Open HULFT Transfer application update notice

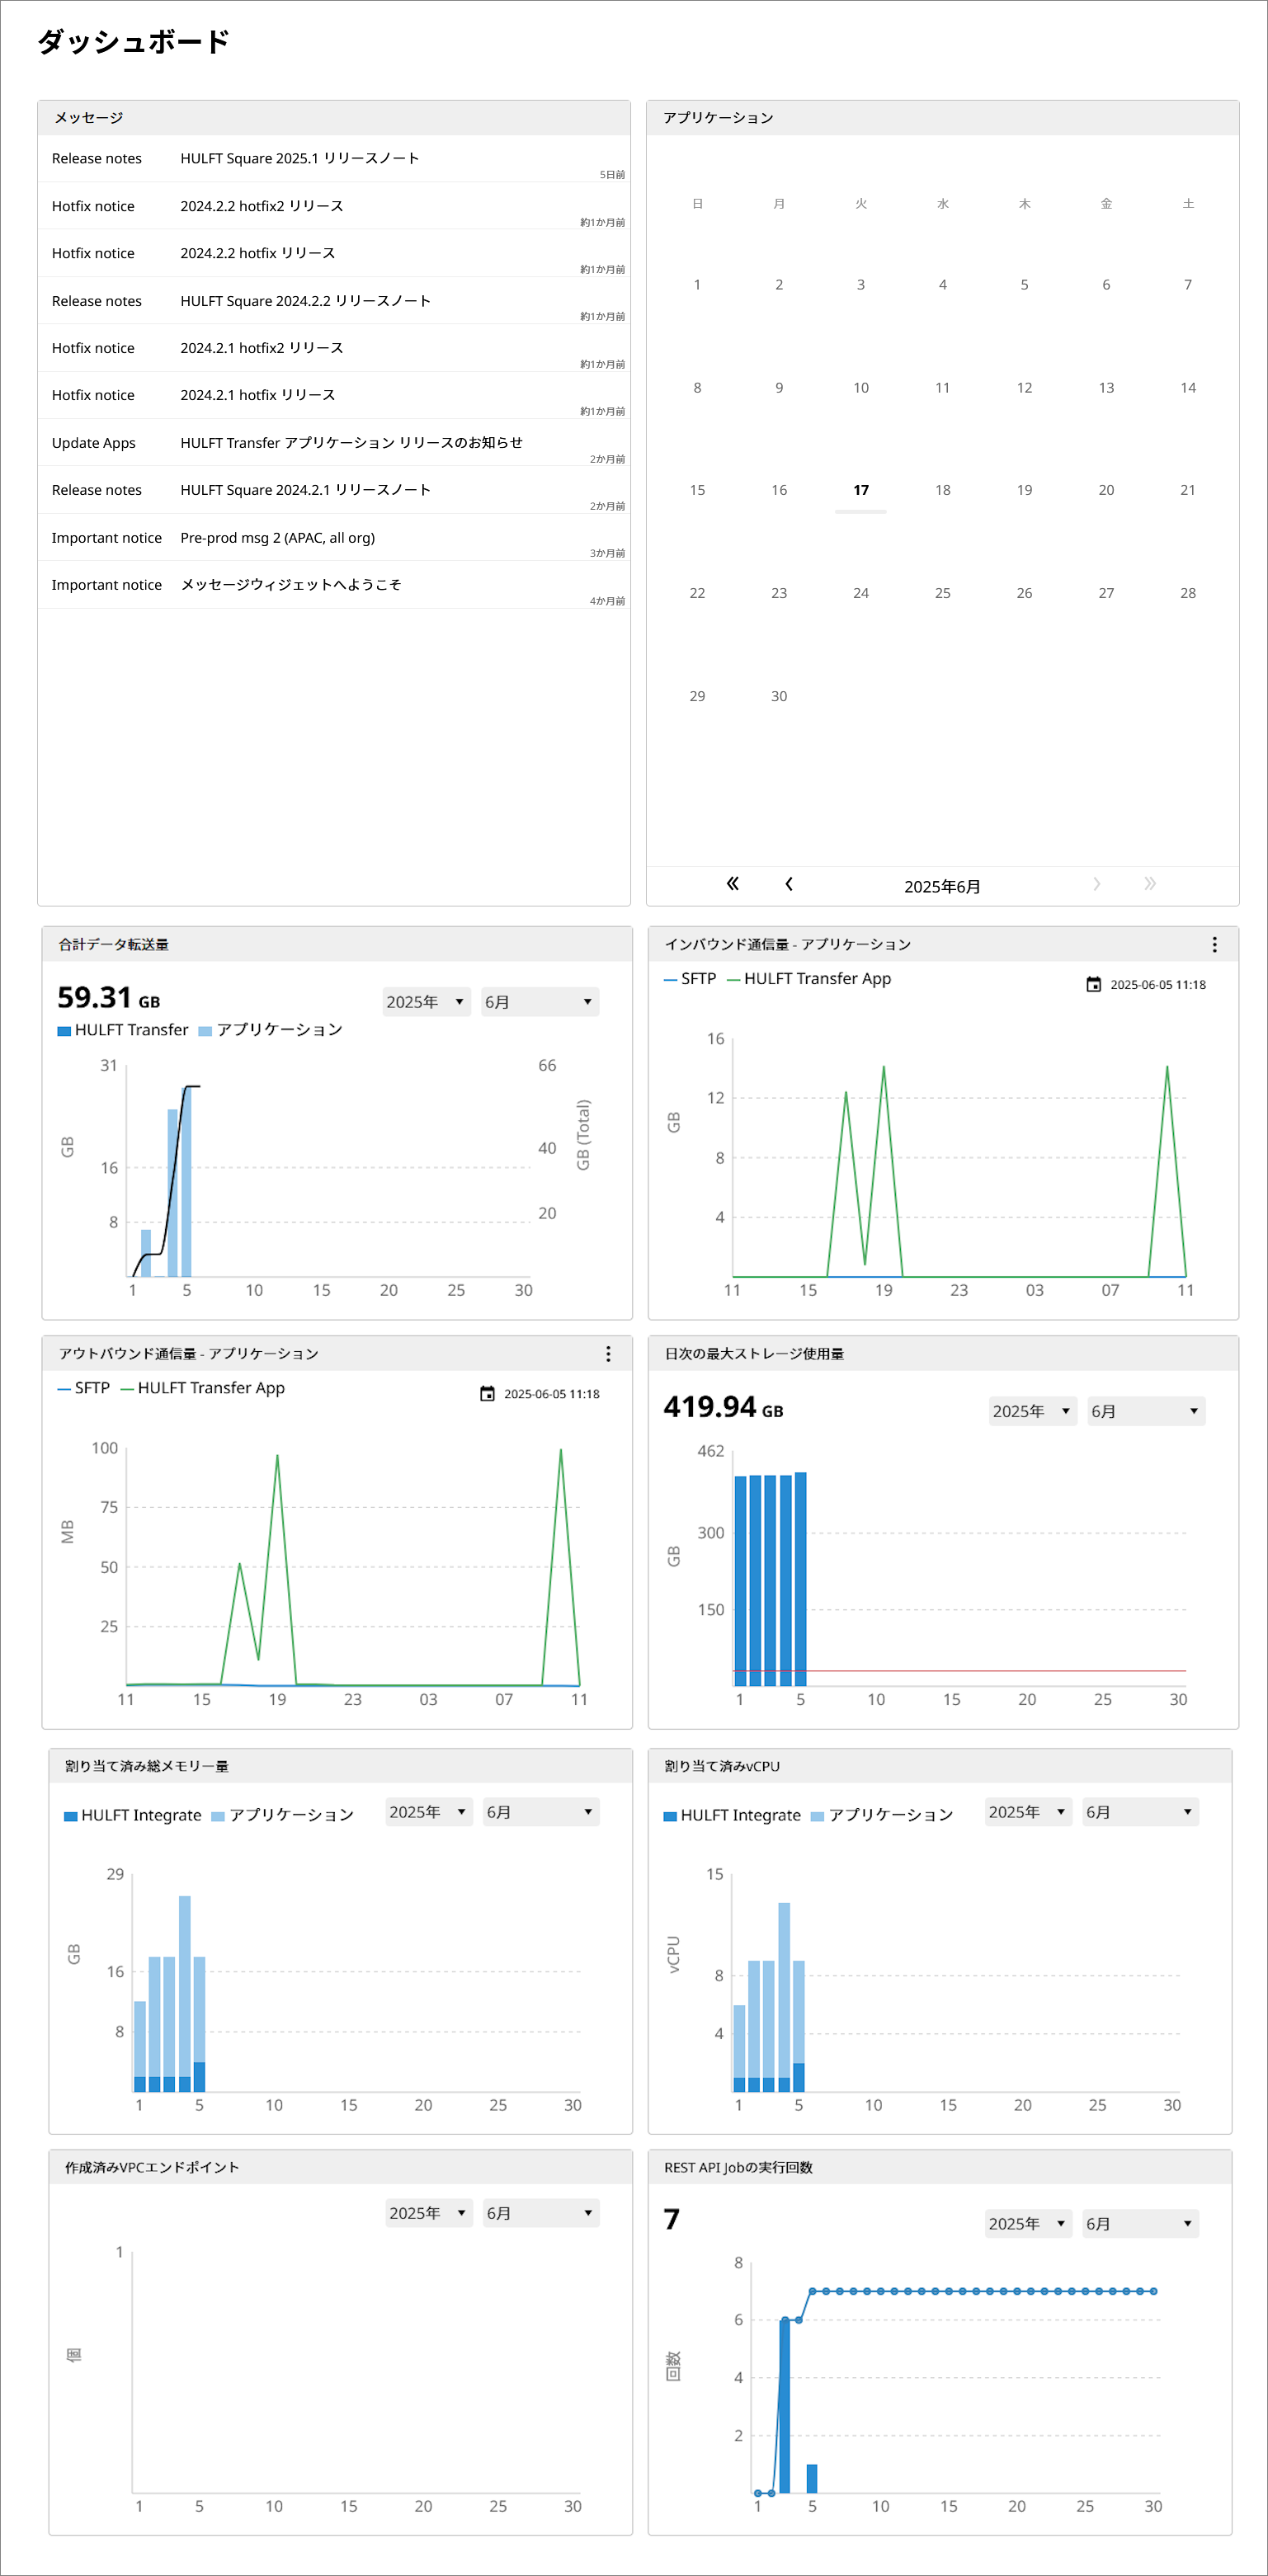coord(350,443)
